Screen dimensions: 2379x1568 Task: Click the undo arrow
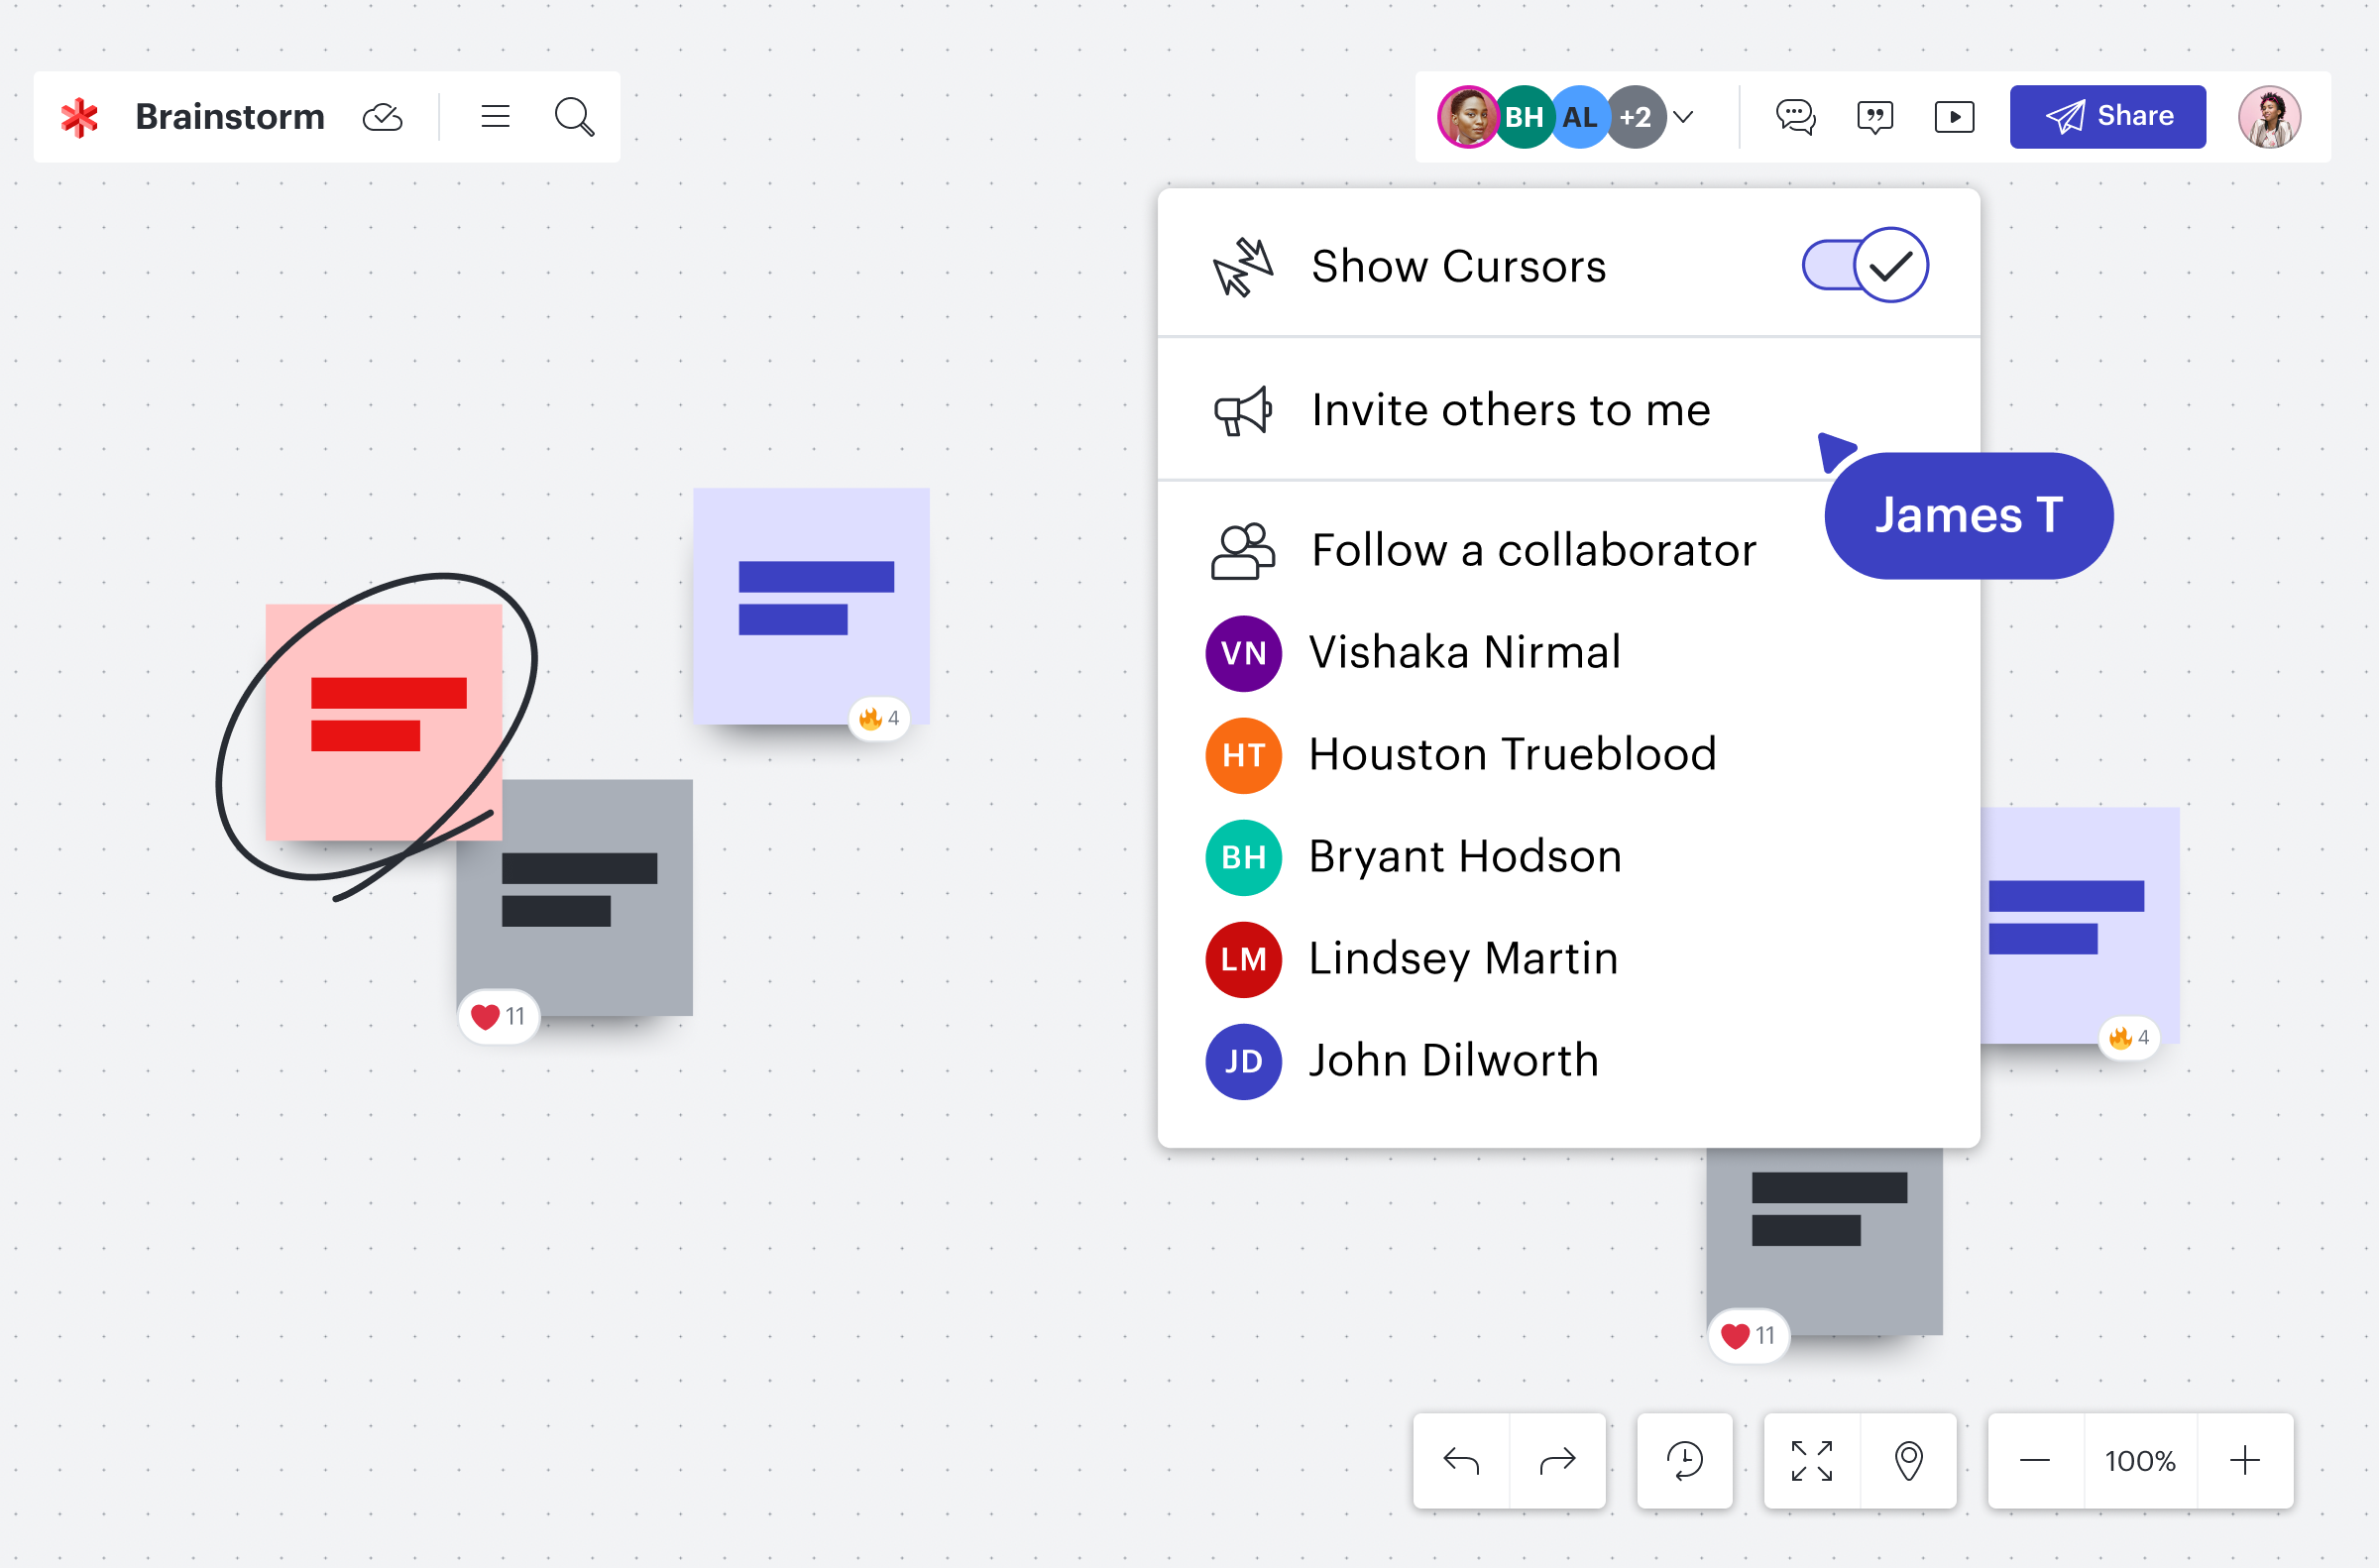(x=1461, y=1461)
